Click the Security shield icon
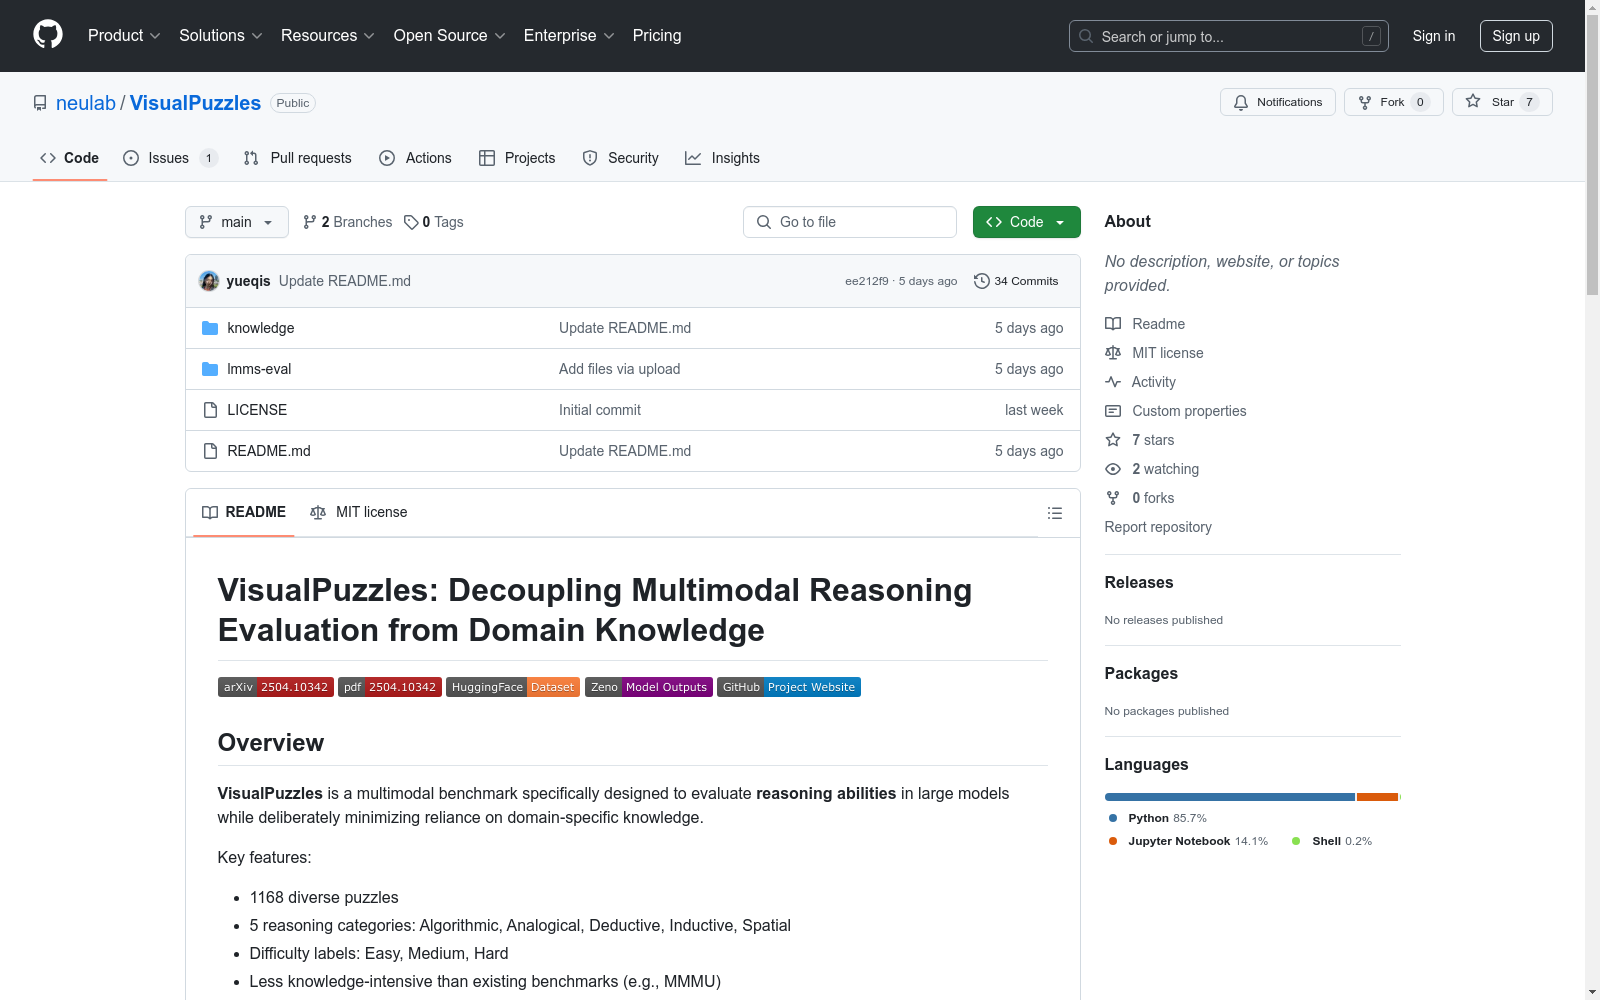 pyautogui.click(x=590, y=158)
